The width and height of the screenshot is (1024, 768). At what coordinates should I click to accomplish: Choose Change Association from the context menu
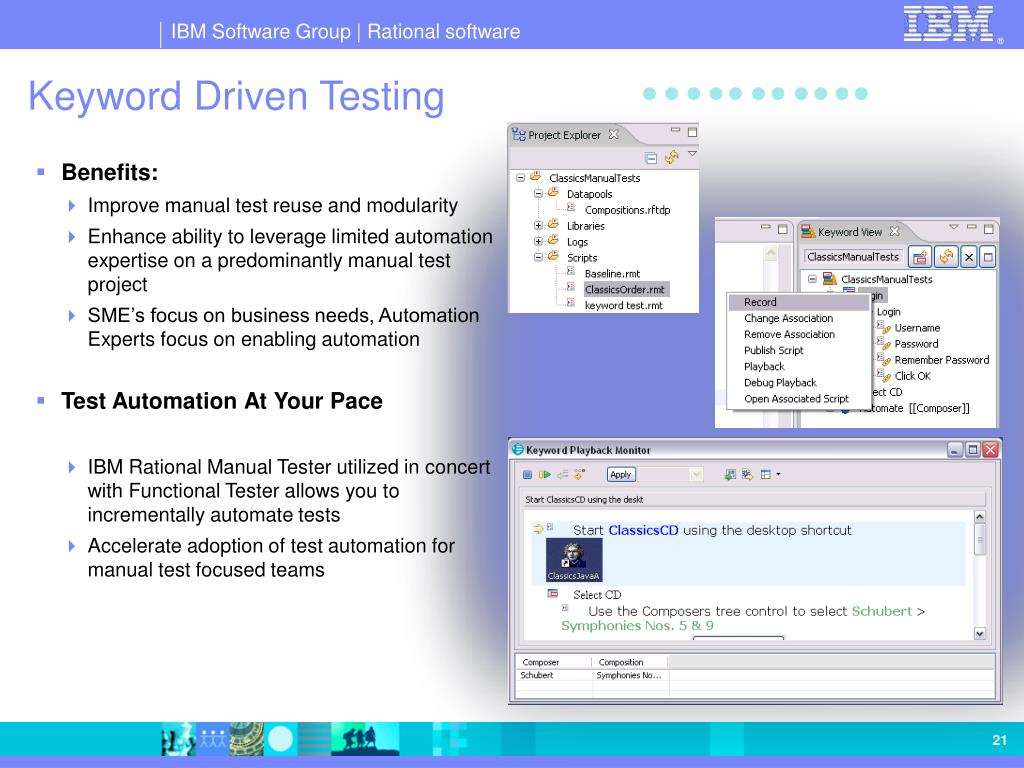[x=798, y=318]
